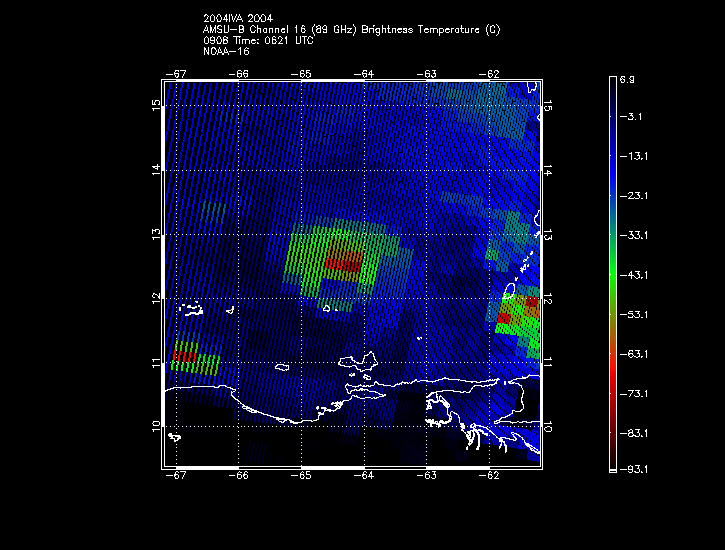
Task: Click the "-67" longitude label below the map
Action: click(176, 476)
